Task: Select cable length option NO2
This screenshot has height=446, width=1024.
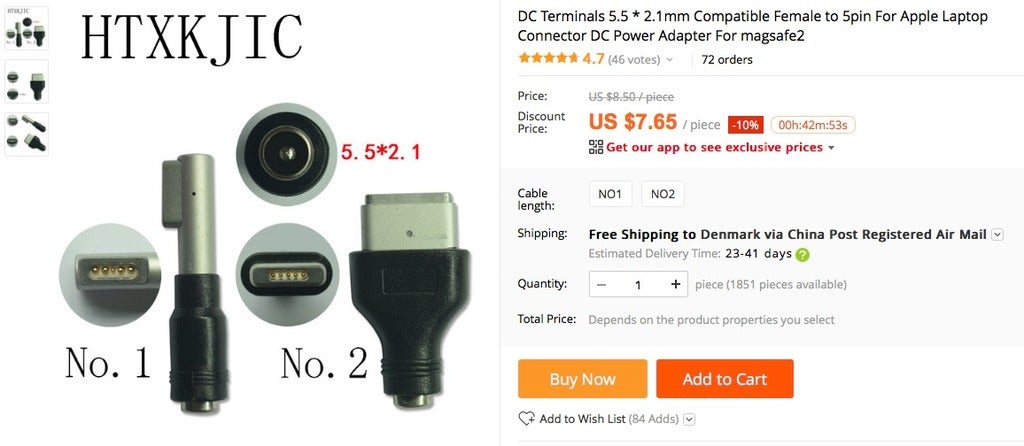Action: 663,194
